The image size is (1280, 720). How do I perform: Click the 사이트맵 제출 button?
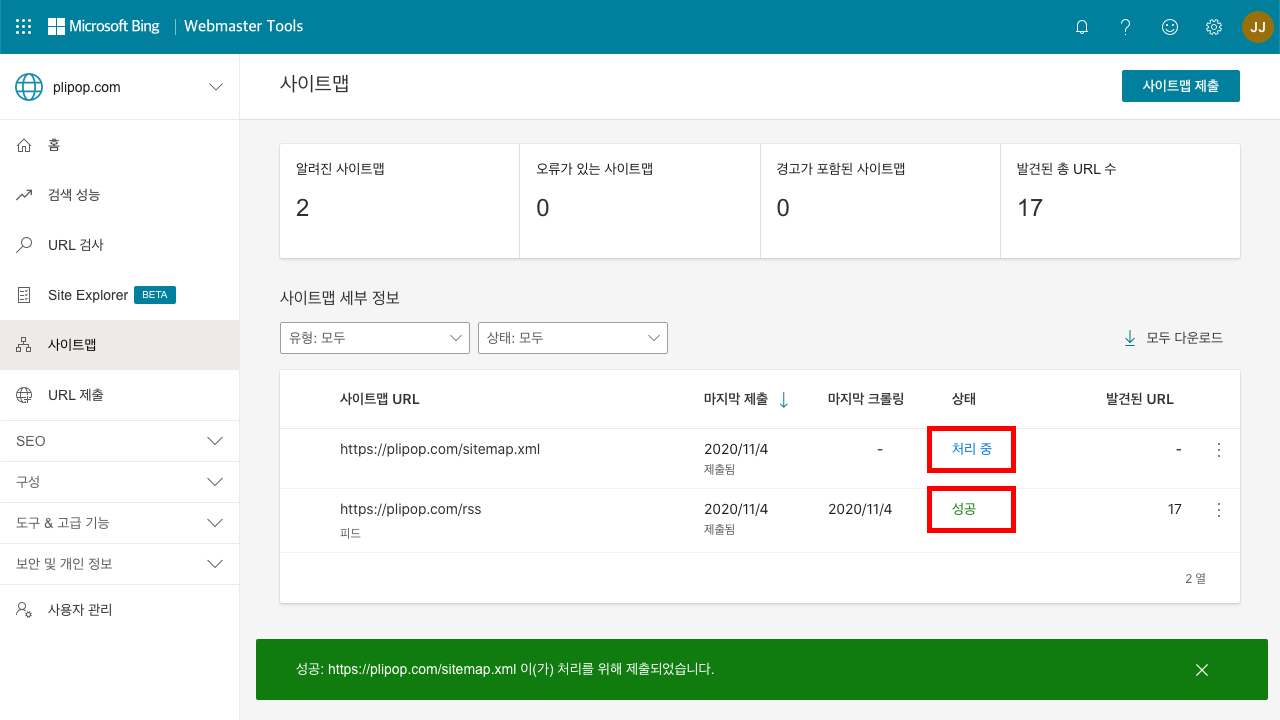click(x=1181, y=86)
